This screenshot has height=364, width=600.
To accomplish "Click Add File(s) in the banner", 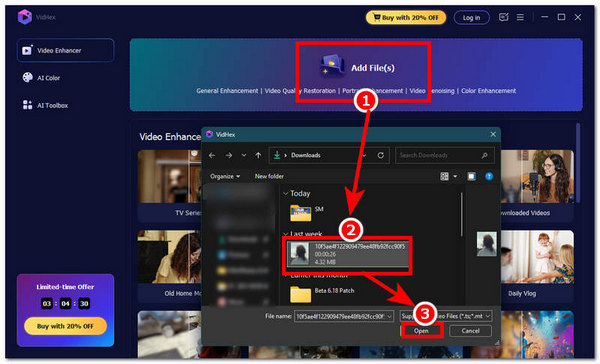I will (x=373, y=68).
